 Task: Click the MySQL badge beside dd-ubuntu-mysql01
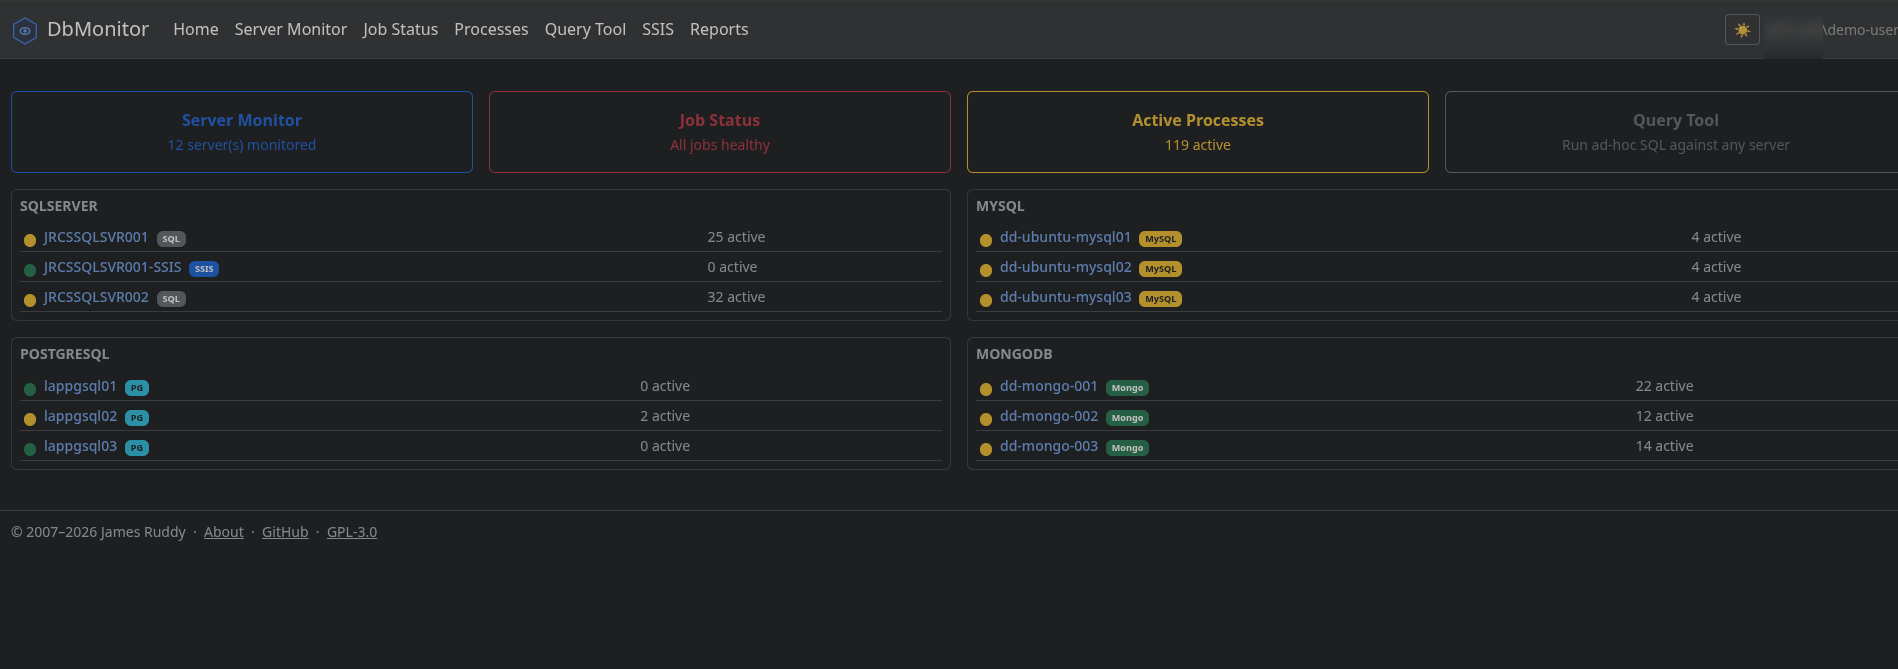coord(1160,239)
